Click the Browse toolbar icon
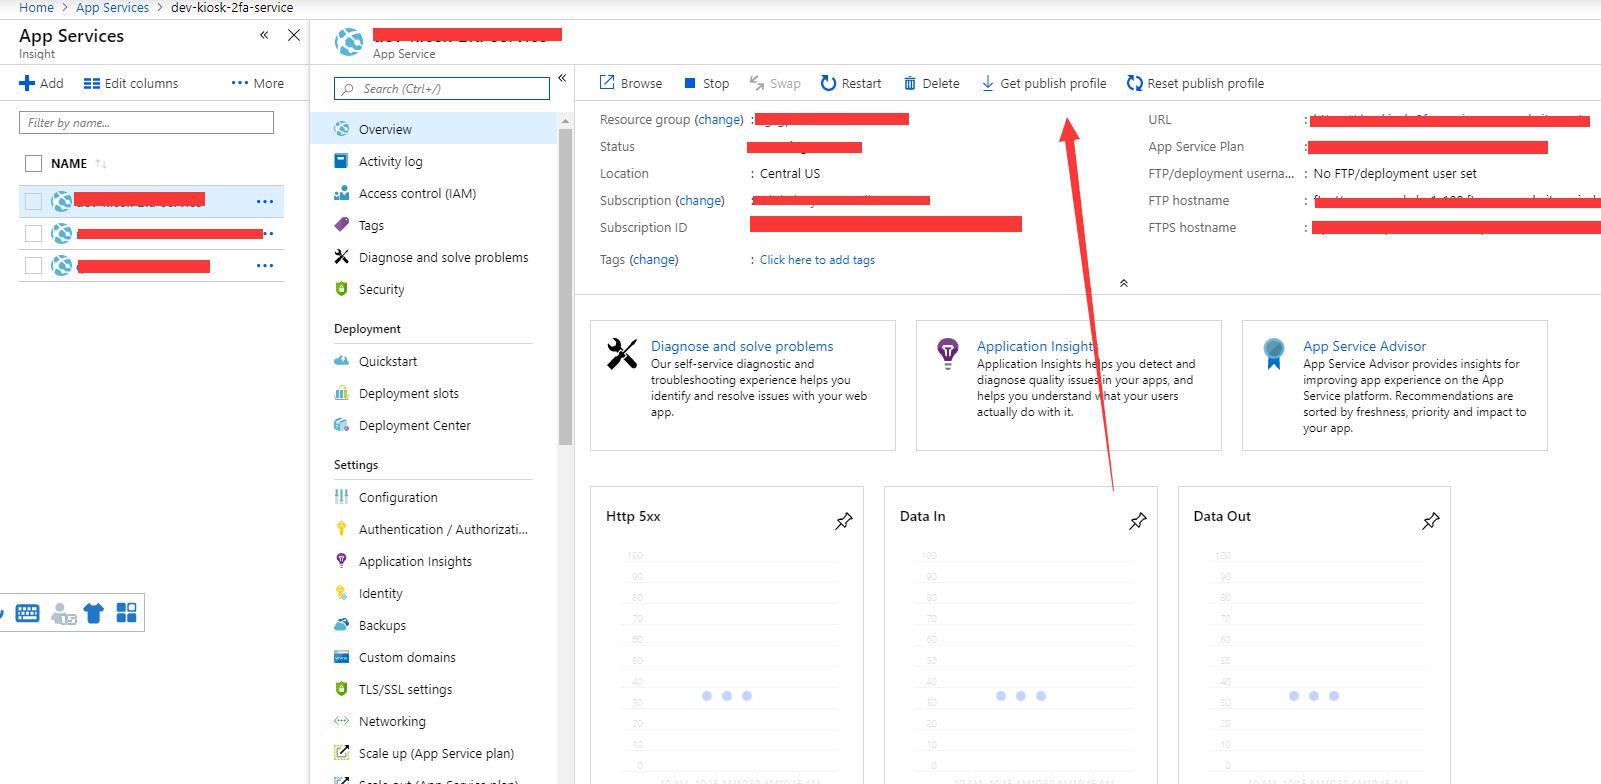1601x784 pixels. [x=607, y=83]
